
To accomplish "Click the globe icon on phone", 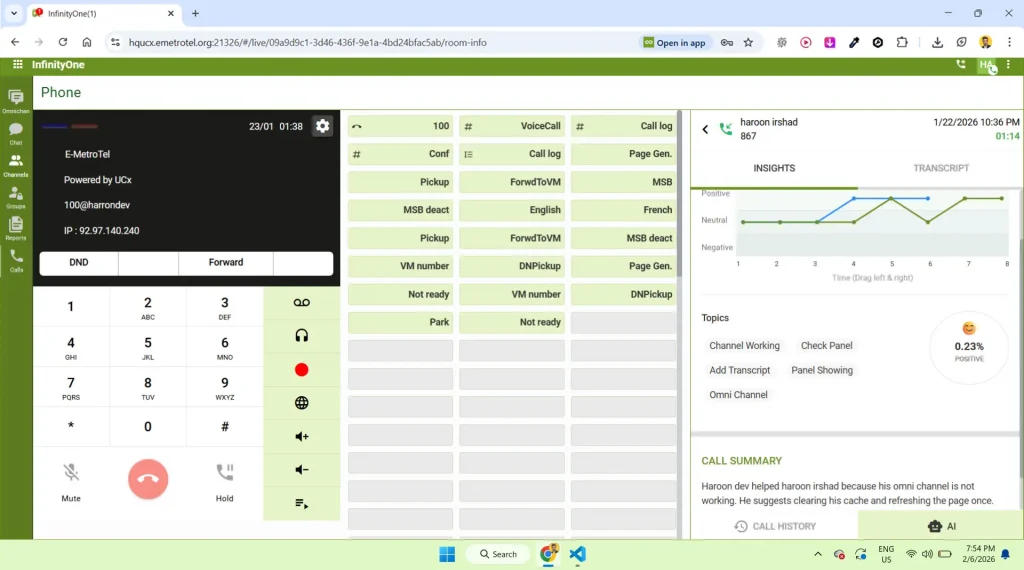I will 301,403.
